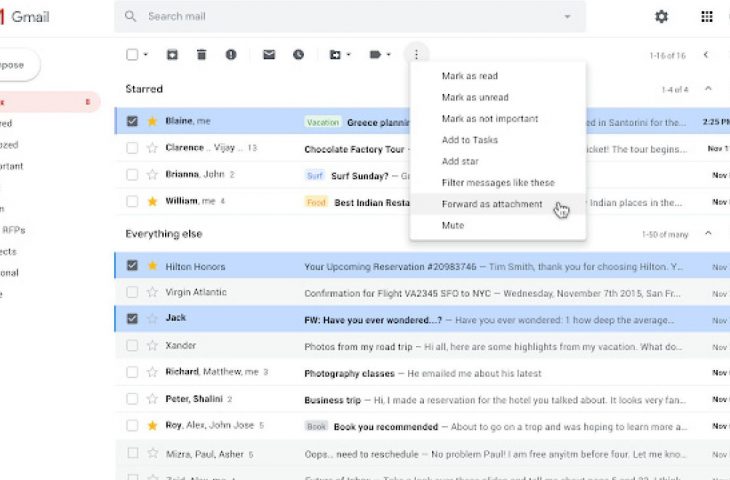Image resolution: width=730 pixels, height=480 pixels.
Task: Unstar the Hilton Honors email
Action: [x=152, y=266]
